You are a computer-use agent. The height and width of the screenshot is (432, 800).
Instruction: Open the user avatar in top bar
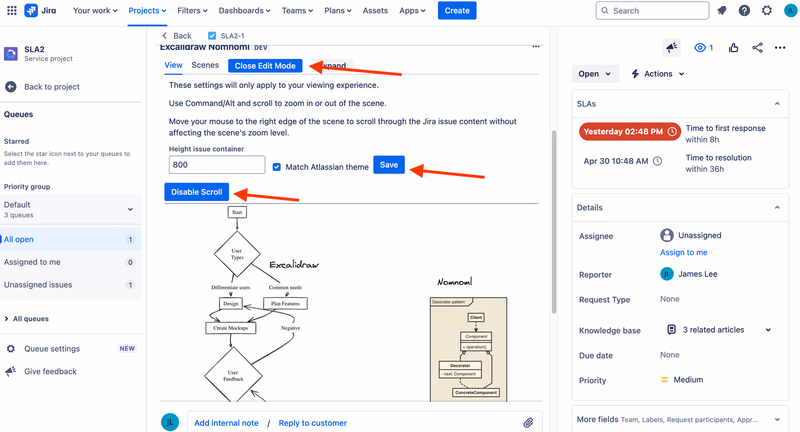[x=791, y=10]
